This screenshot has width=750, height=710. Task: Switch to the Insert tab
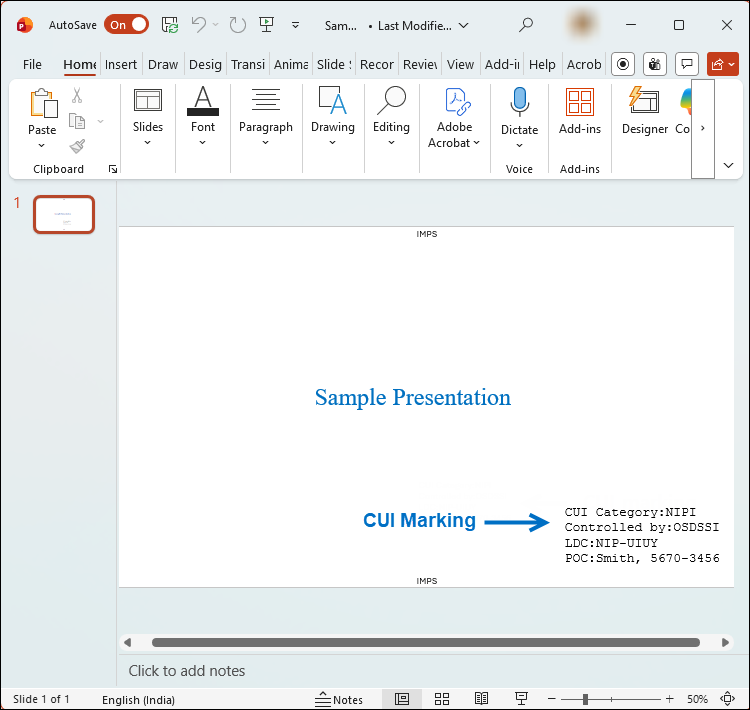(x=121, y=64)
